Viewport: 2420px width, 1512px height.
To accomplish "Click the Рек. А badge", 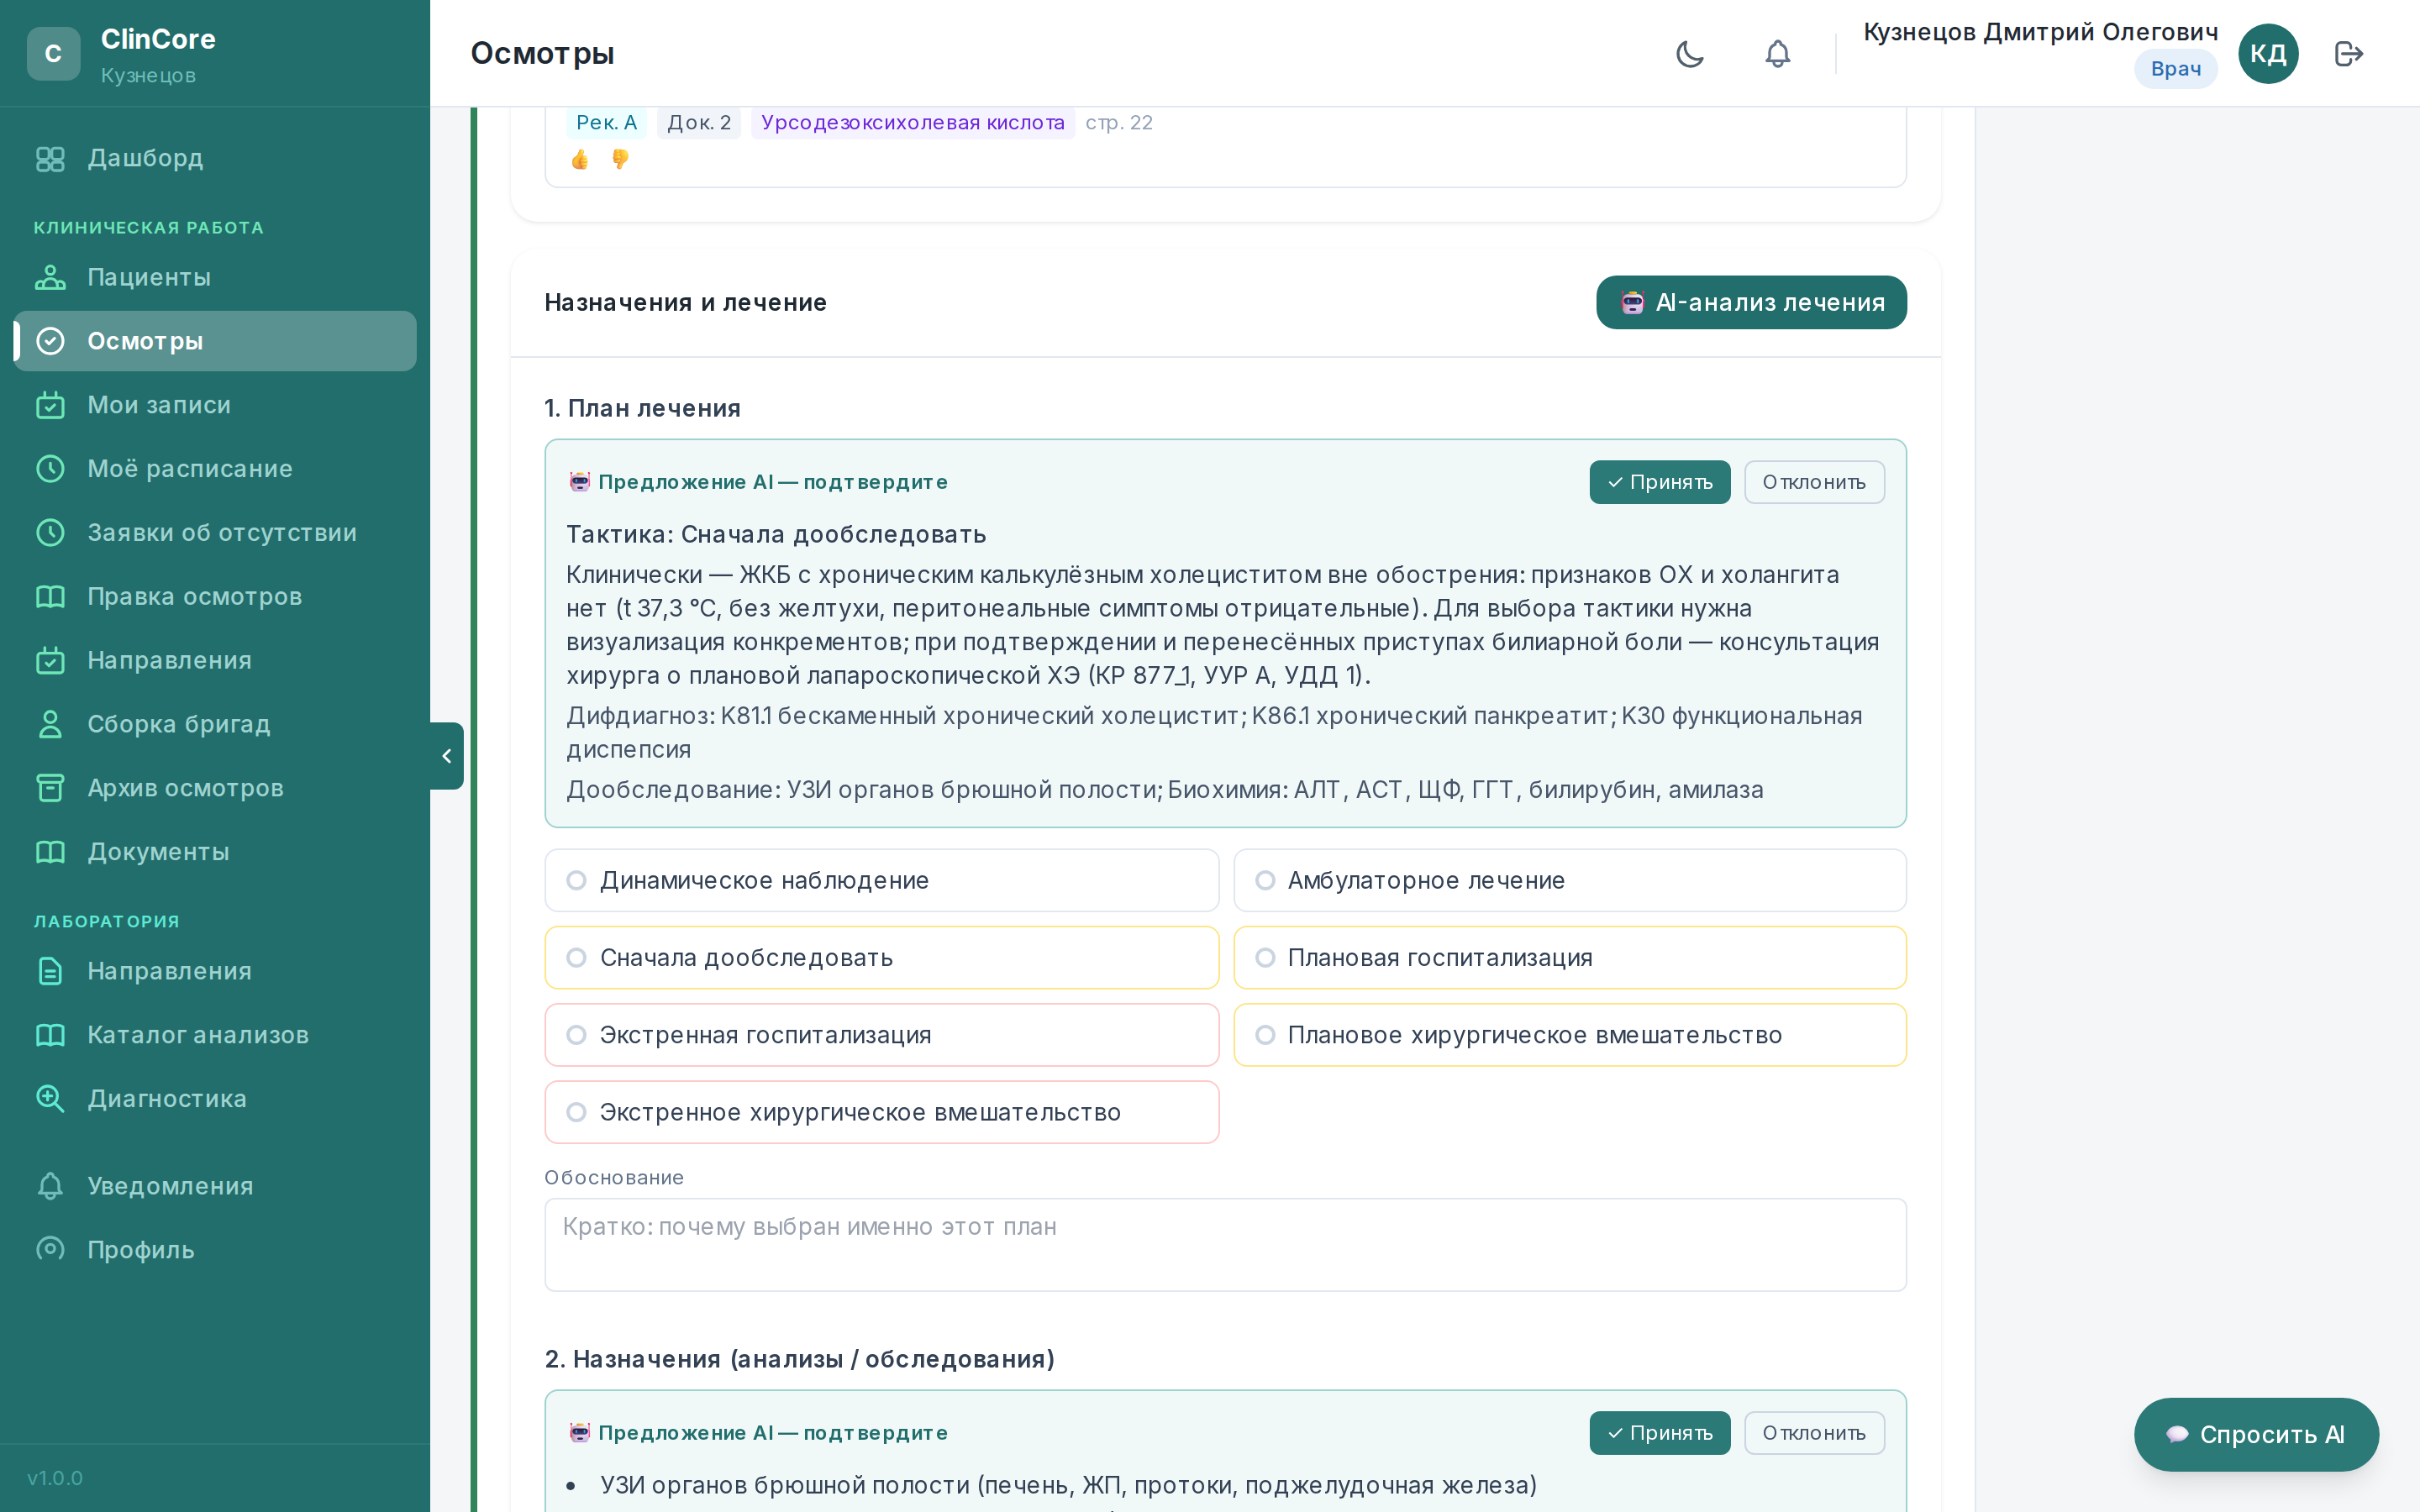I will [x=606, y=123].
